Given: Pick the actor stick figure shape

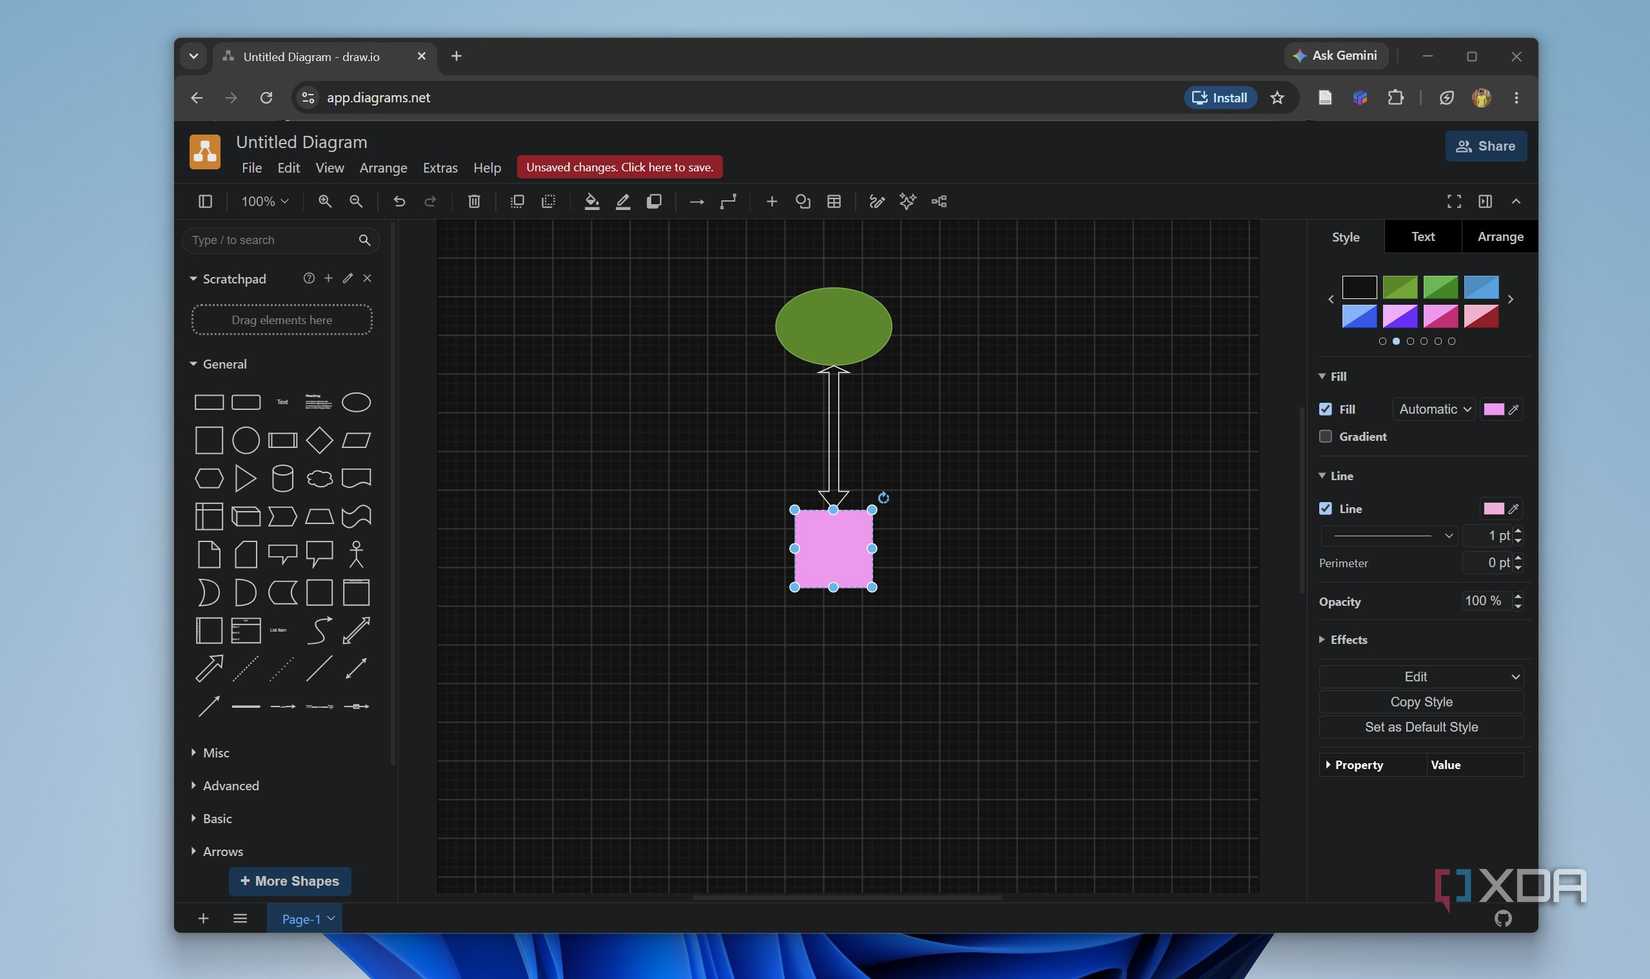Looking at the screenshot, I should coord(356,554).
